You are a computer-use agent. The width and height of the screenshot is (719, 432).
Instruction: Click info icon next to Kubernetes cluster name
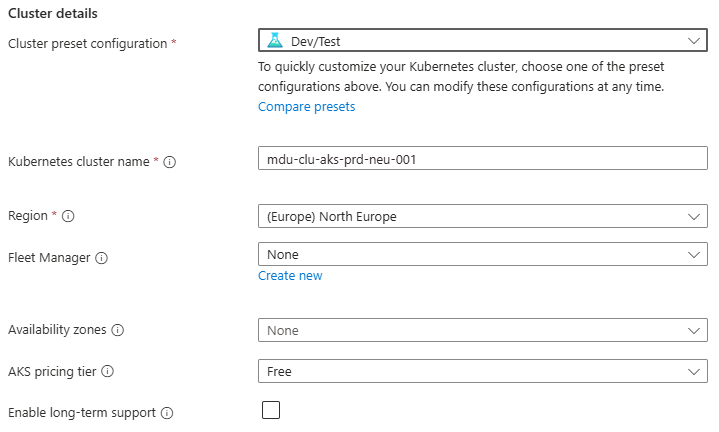[170, 162]
